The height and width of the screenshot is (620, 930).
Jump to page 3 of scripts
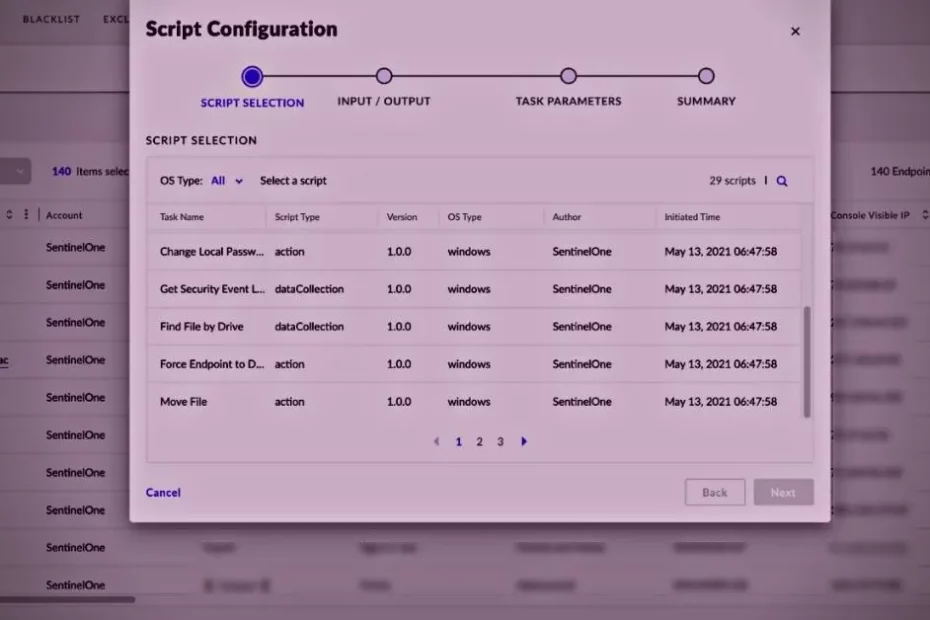tap(500, 441)
